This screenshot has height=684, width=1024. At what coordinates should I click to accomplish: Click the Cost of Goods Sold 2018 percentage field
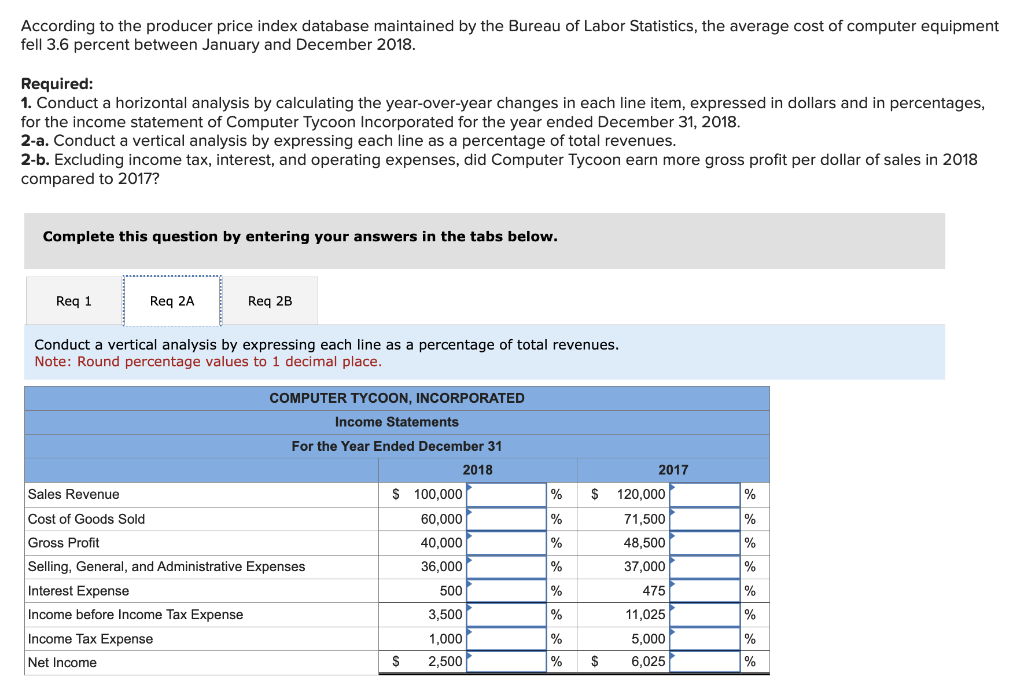click(x=508, y=518)
